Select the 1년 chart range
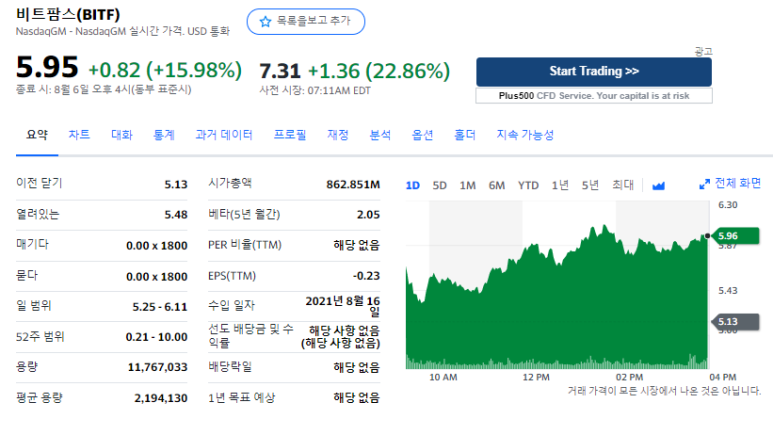Image resolution: width=773 pixels, height=435 pixels. click(x=560, y=185)
